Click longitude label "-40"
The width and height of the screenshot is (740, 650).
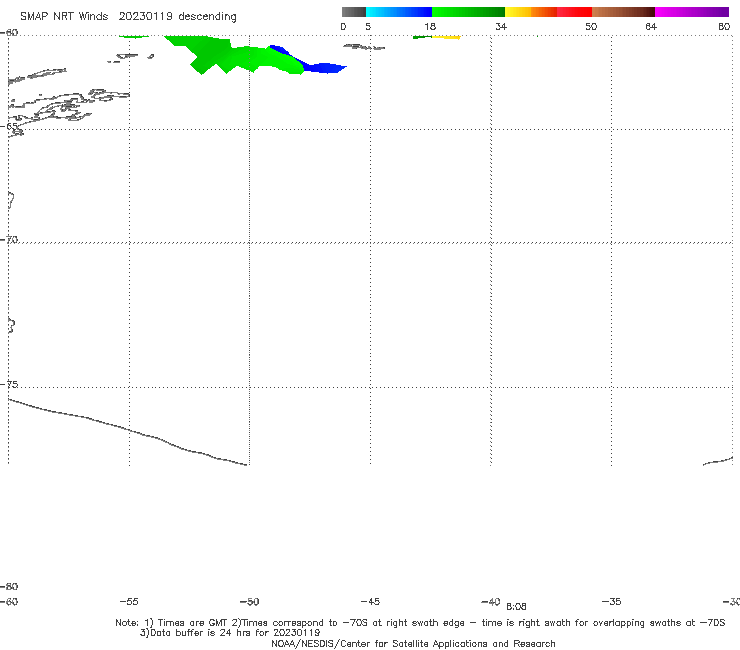click(491, 601)
